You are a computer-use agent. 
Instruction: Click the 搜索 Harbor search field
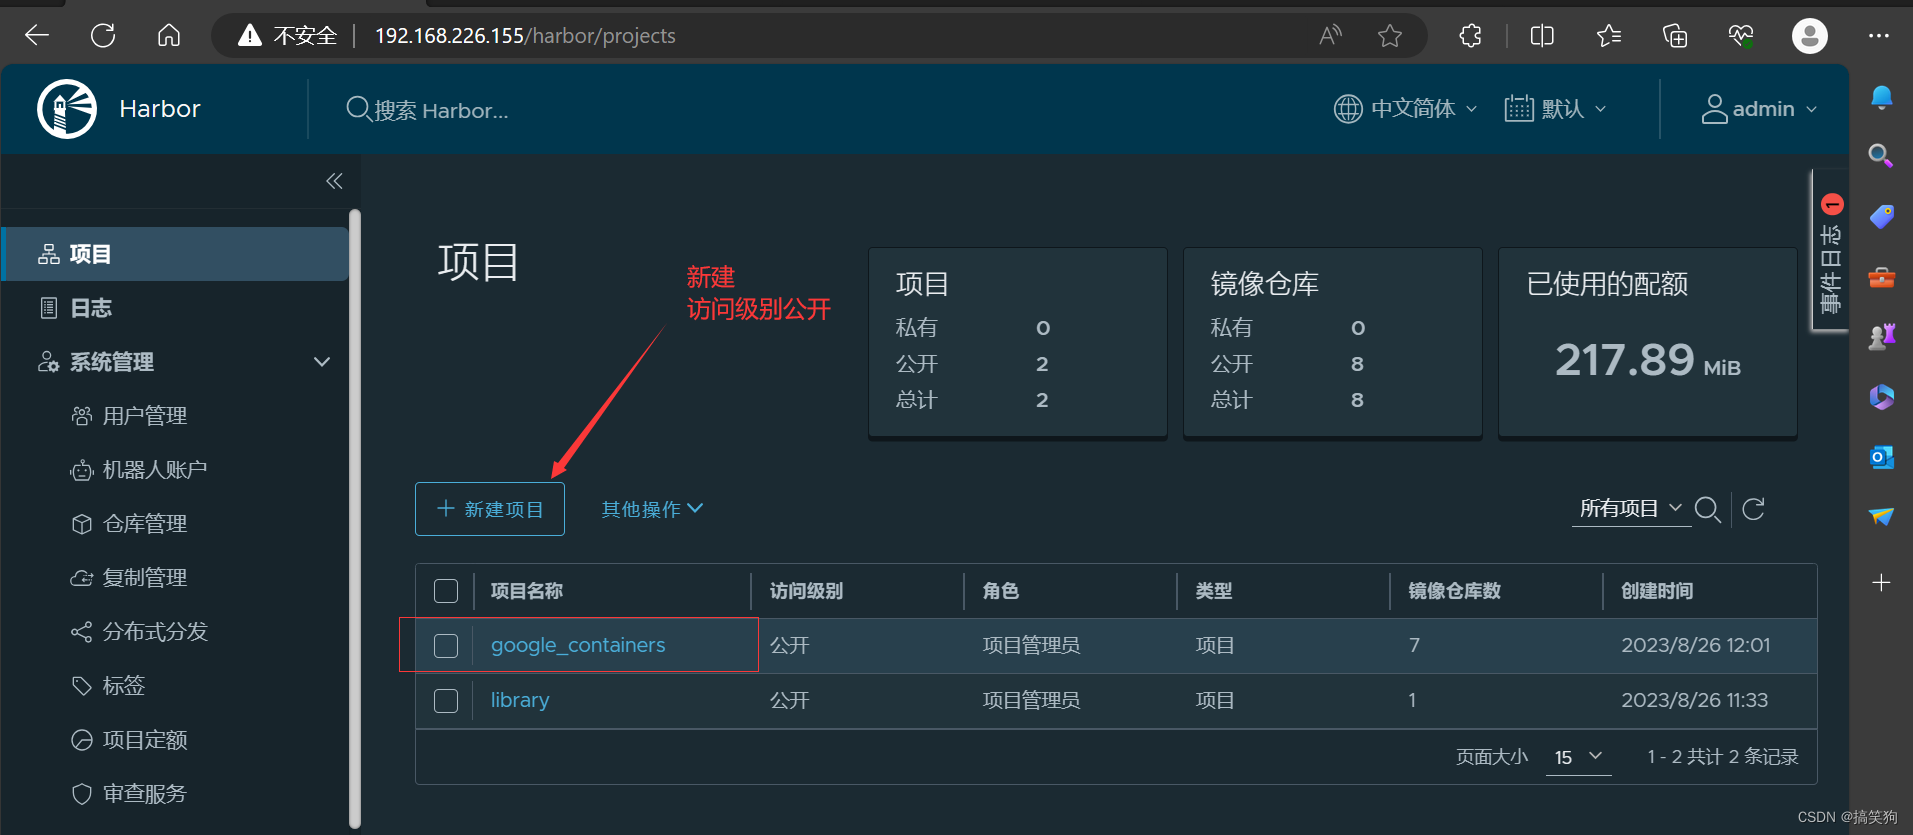[428, 109]
